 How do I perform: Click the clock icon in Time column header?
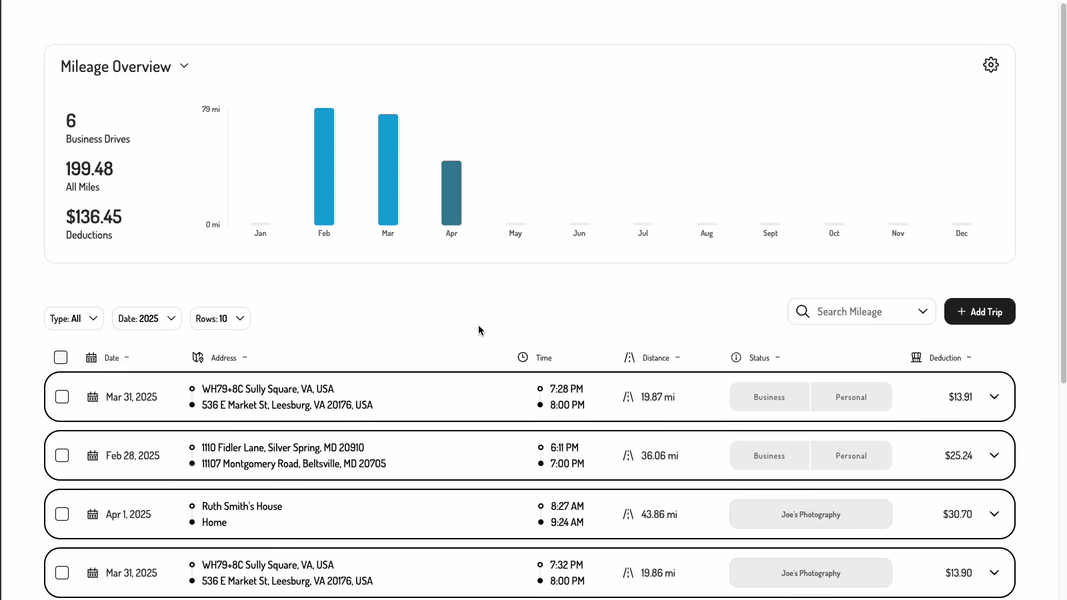click(521, 357)
